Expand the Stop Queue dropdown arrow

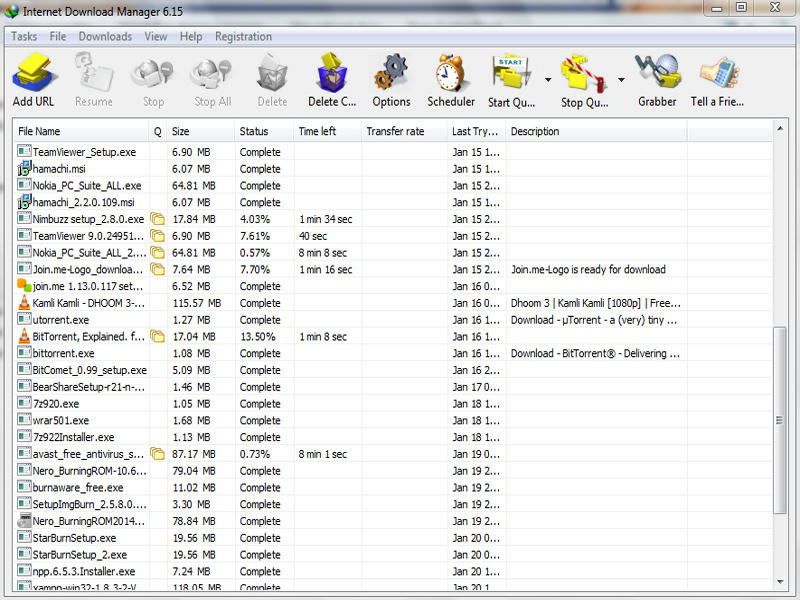click(621, 80)
